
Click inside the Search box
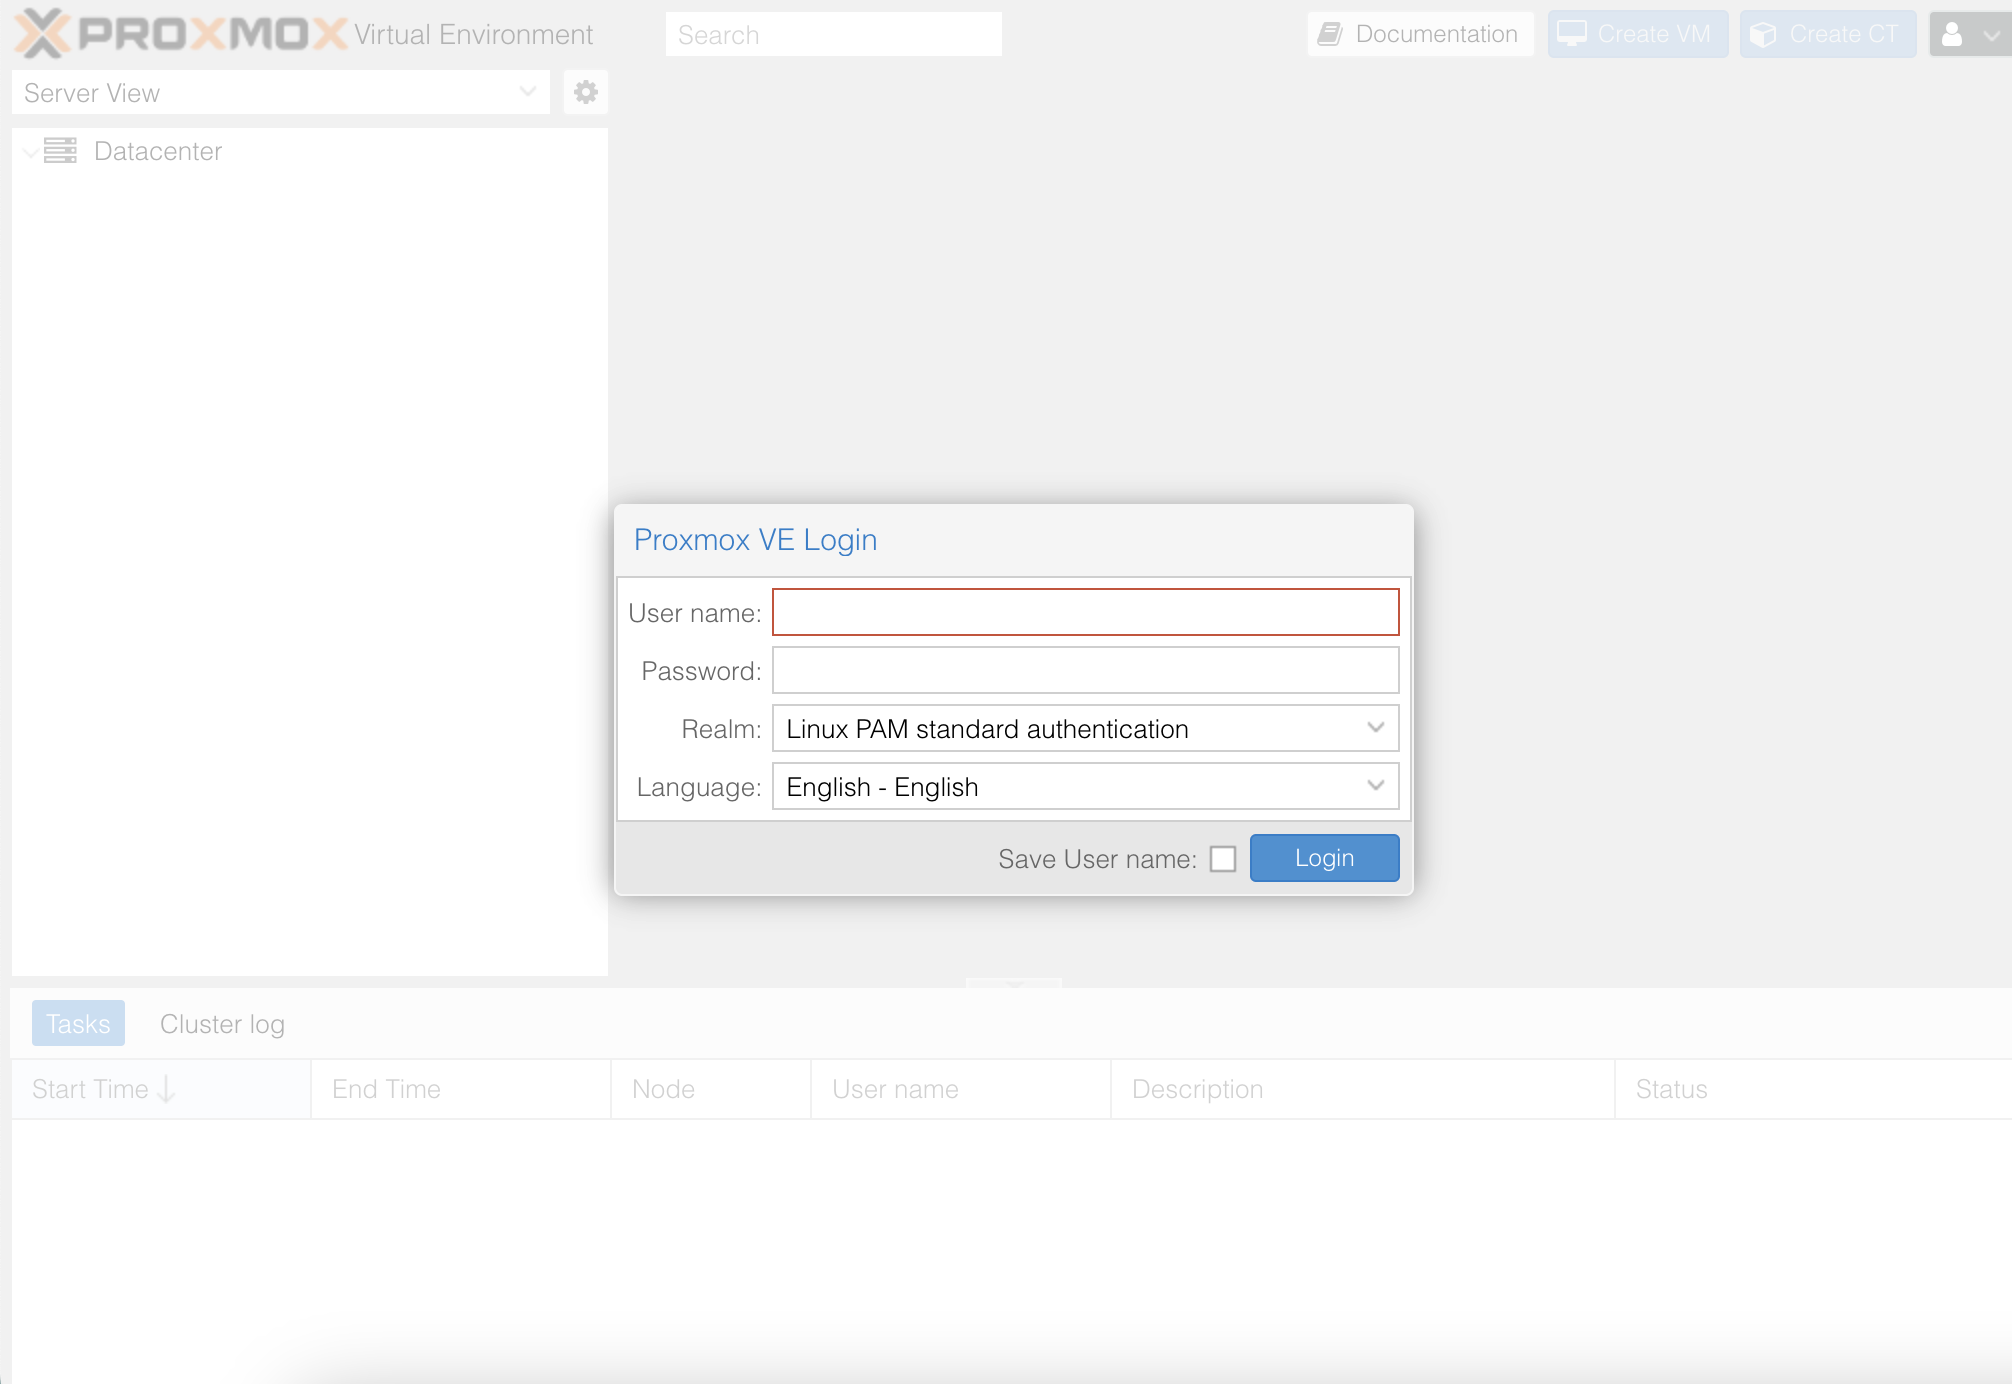tap(834, 33)
